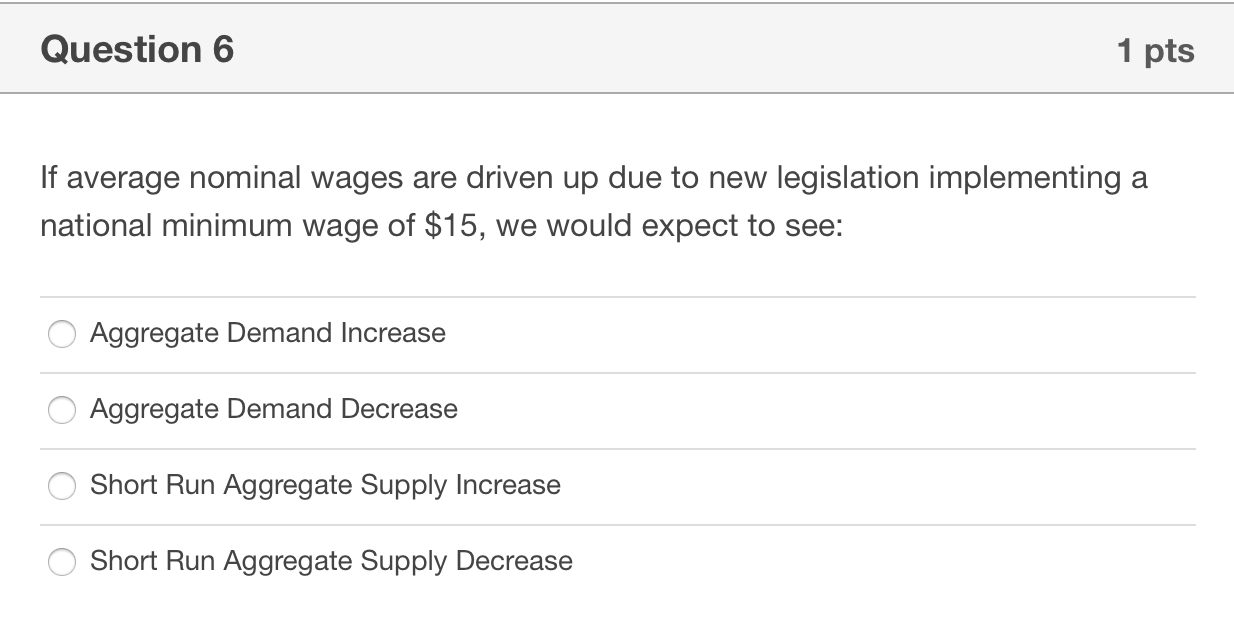Click the radio circle beside Supply Increase
Viewport: 1234px width, 638px height.
tap(62, 486)
